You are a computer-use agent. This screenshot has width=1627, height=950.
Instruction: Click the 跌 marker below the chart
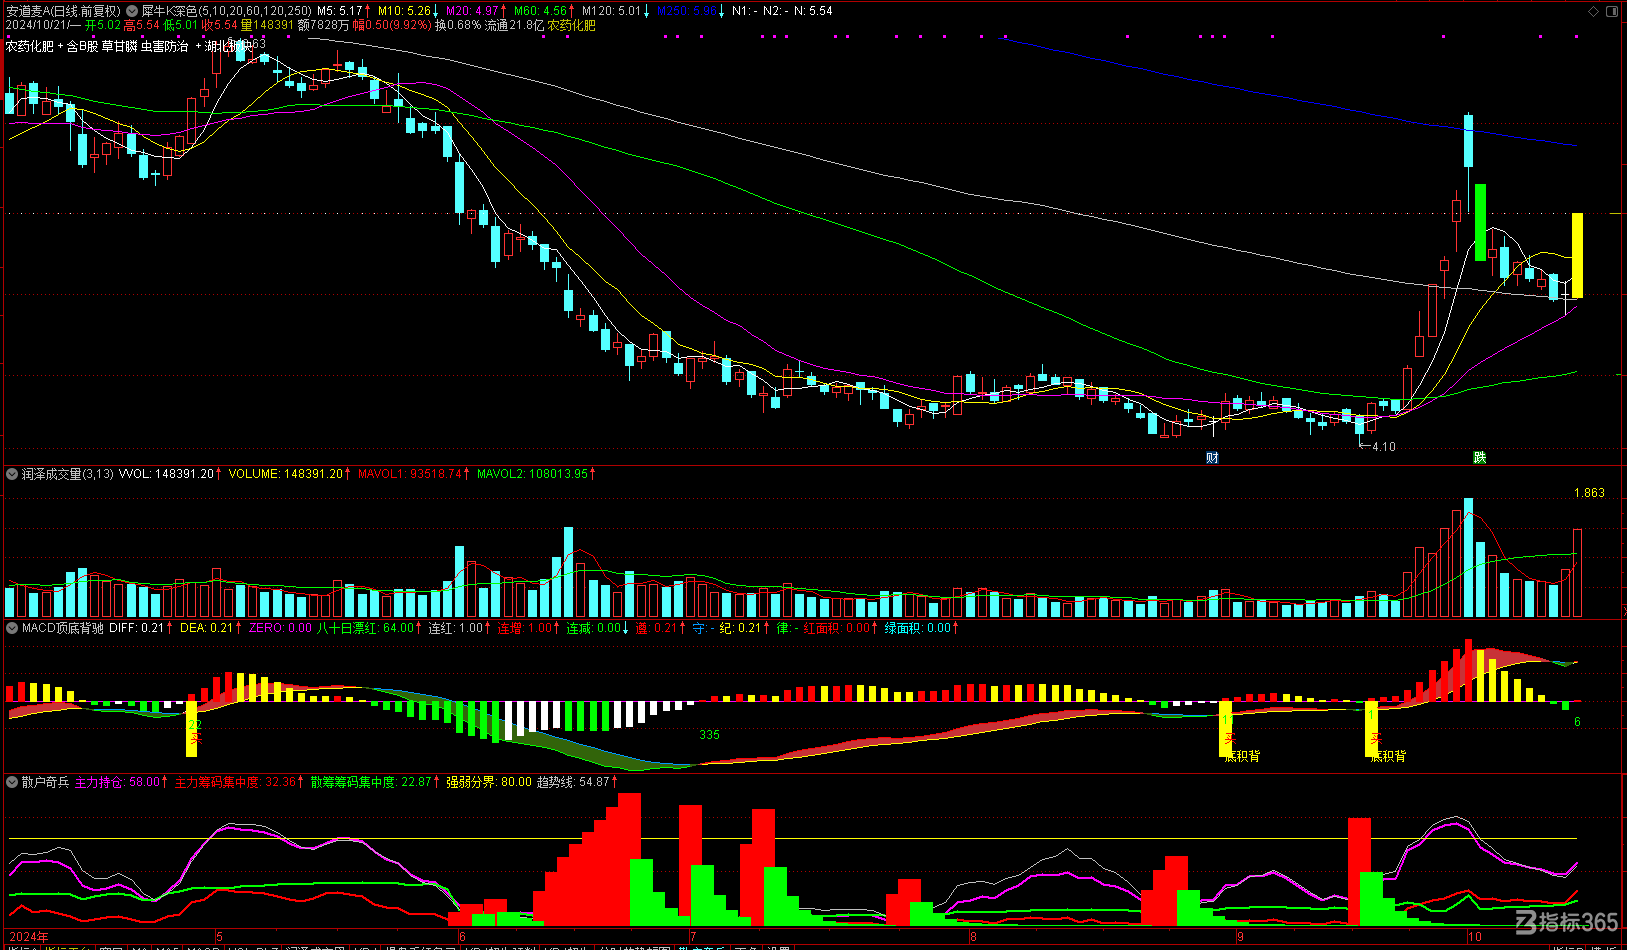click(1479, 458)
